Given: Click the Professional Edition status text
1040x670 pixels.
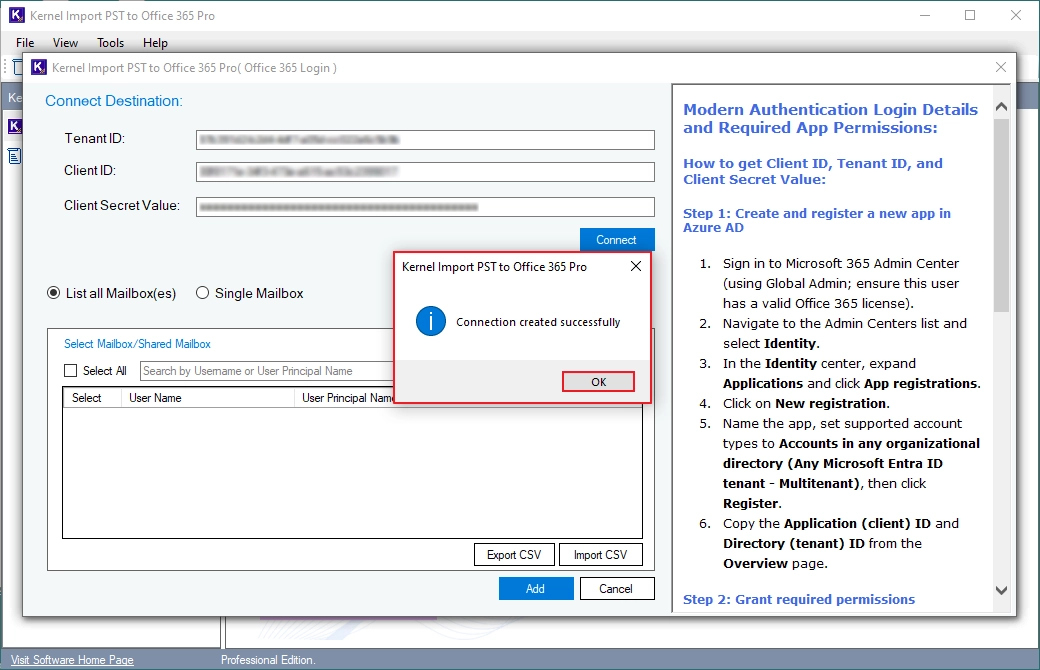Looking at the screenshot, I should pos(268,660).
